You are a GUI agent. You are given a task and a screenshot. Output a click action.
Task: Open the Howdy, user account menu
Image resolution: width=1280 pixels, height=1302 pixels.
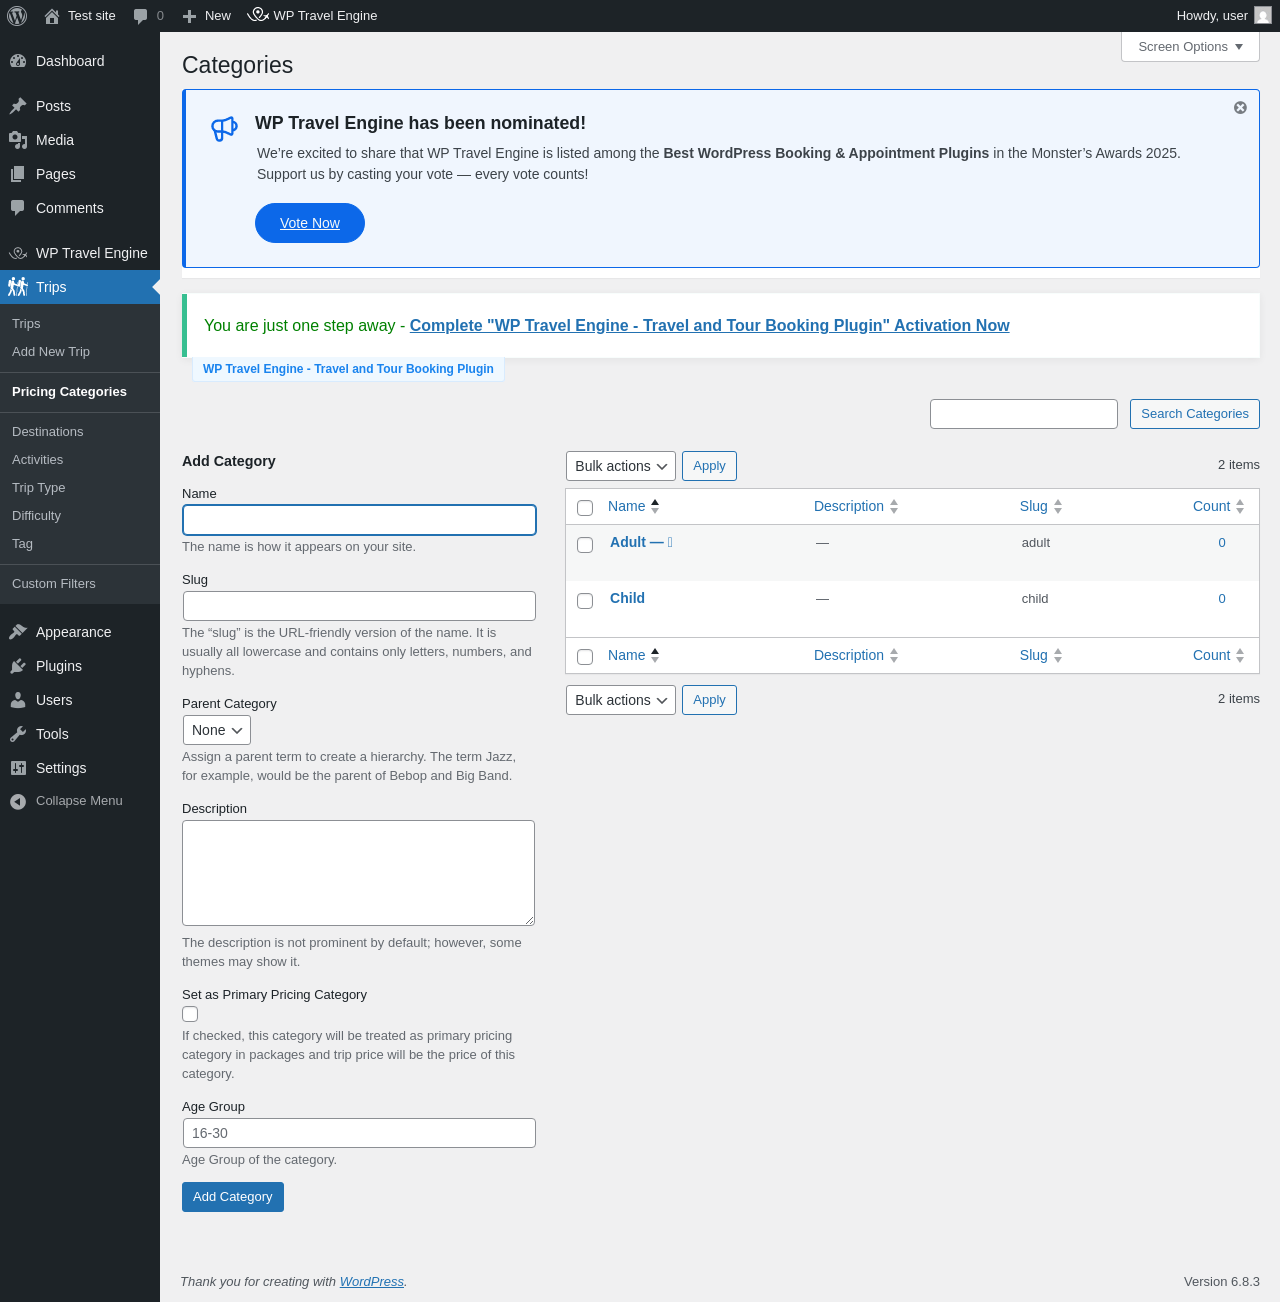point(1223,16)
